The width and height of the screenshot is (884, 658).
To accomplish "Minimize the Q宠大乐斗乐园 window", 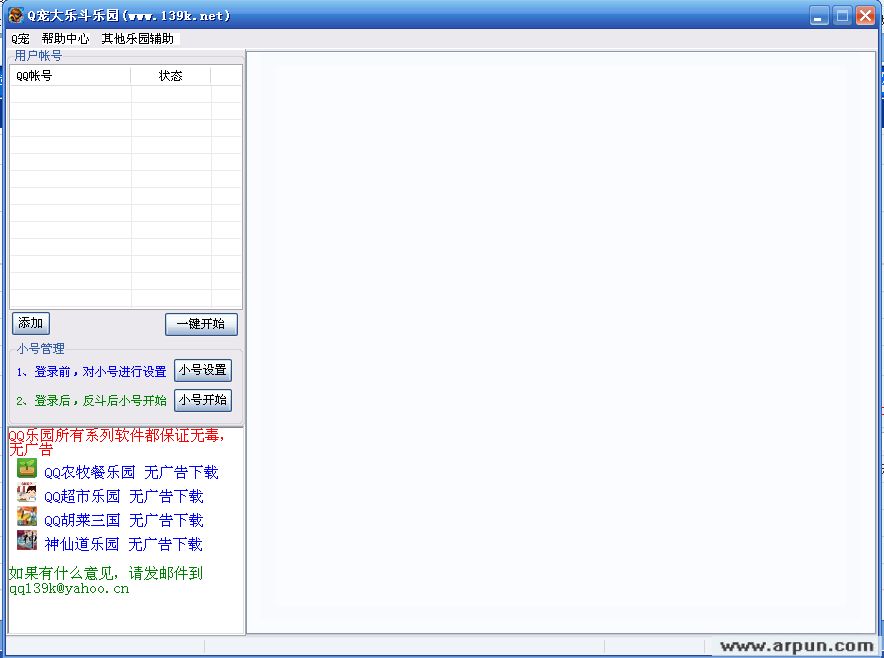I will tap(819, 16).
